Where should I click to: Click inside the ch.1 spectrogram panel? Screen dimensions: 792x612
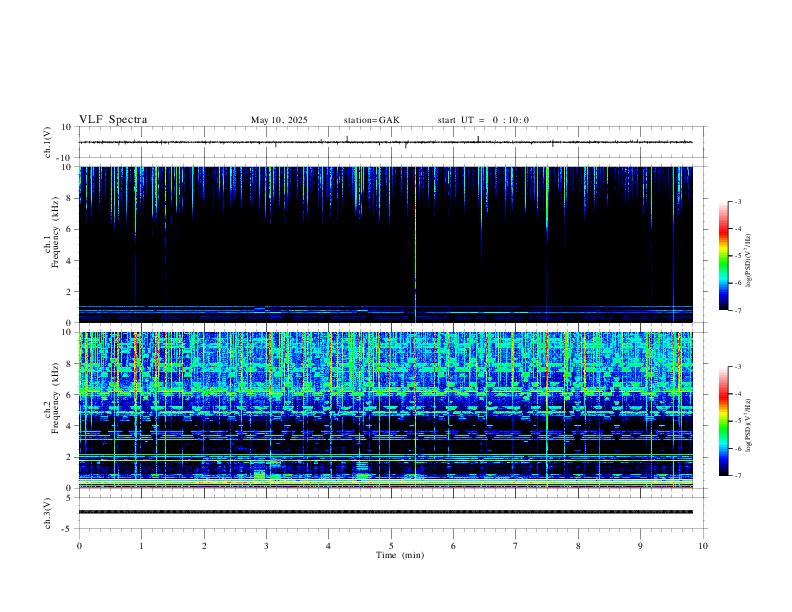386,244
